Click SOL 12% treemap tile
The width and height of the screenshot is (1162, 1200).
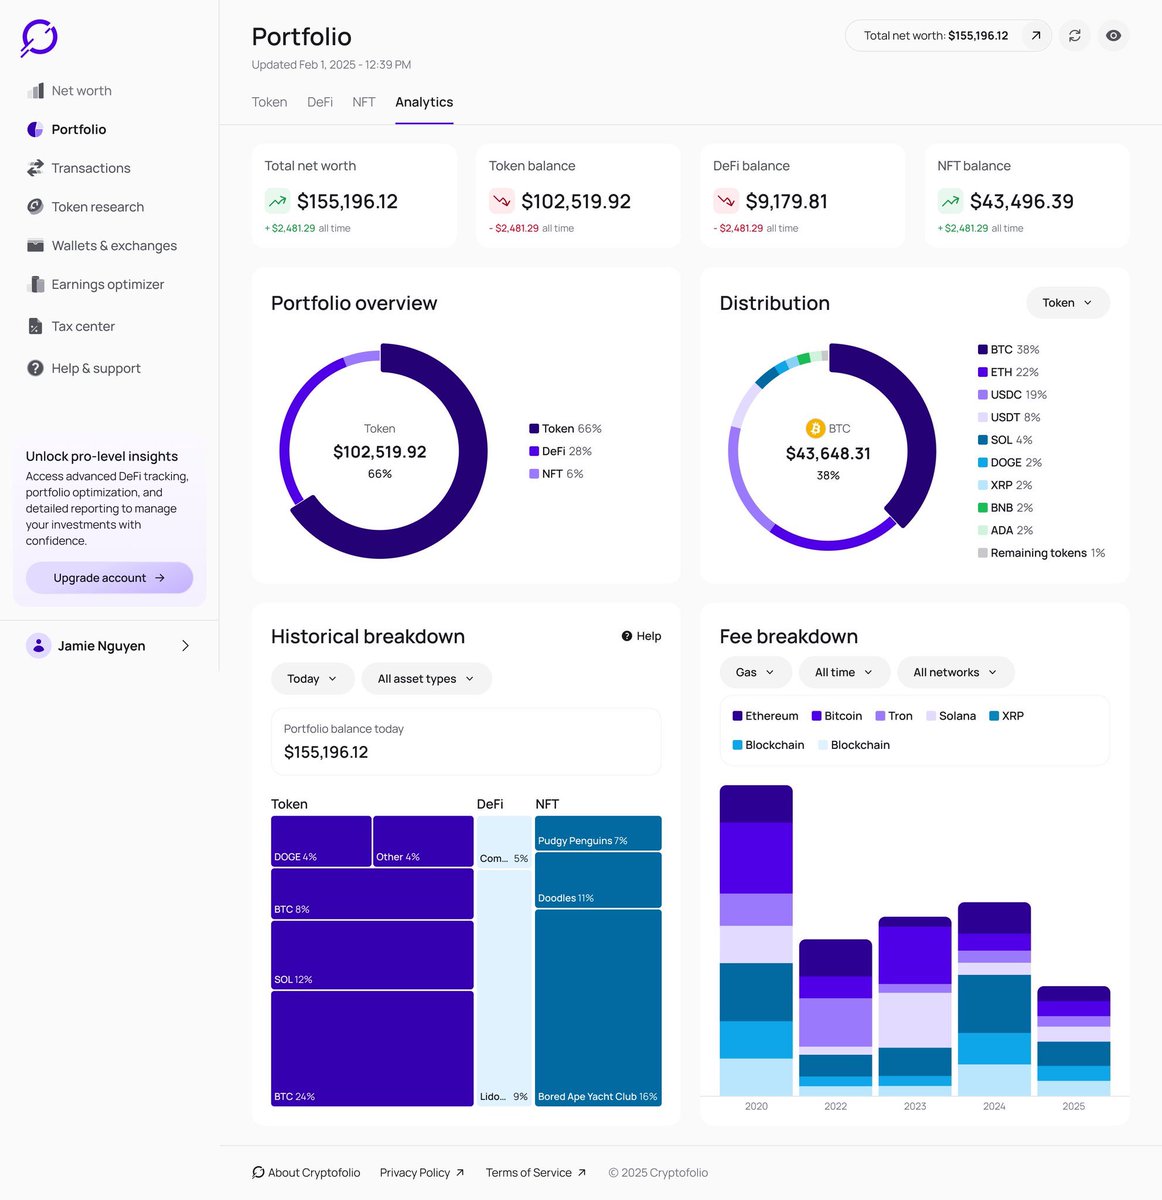click(372, 956)
